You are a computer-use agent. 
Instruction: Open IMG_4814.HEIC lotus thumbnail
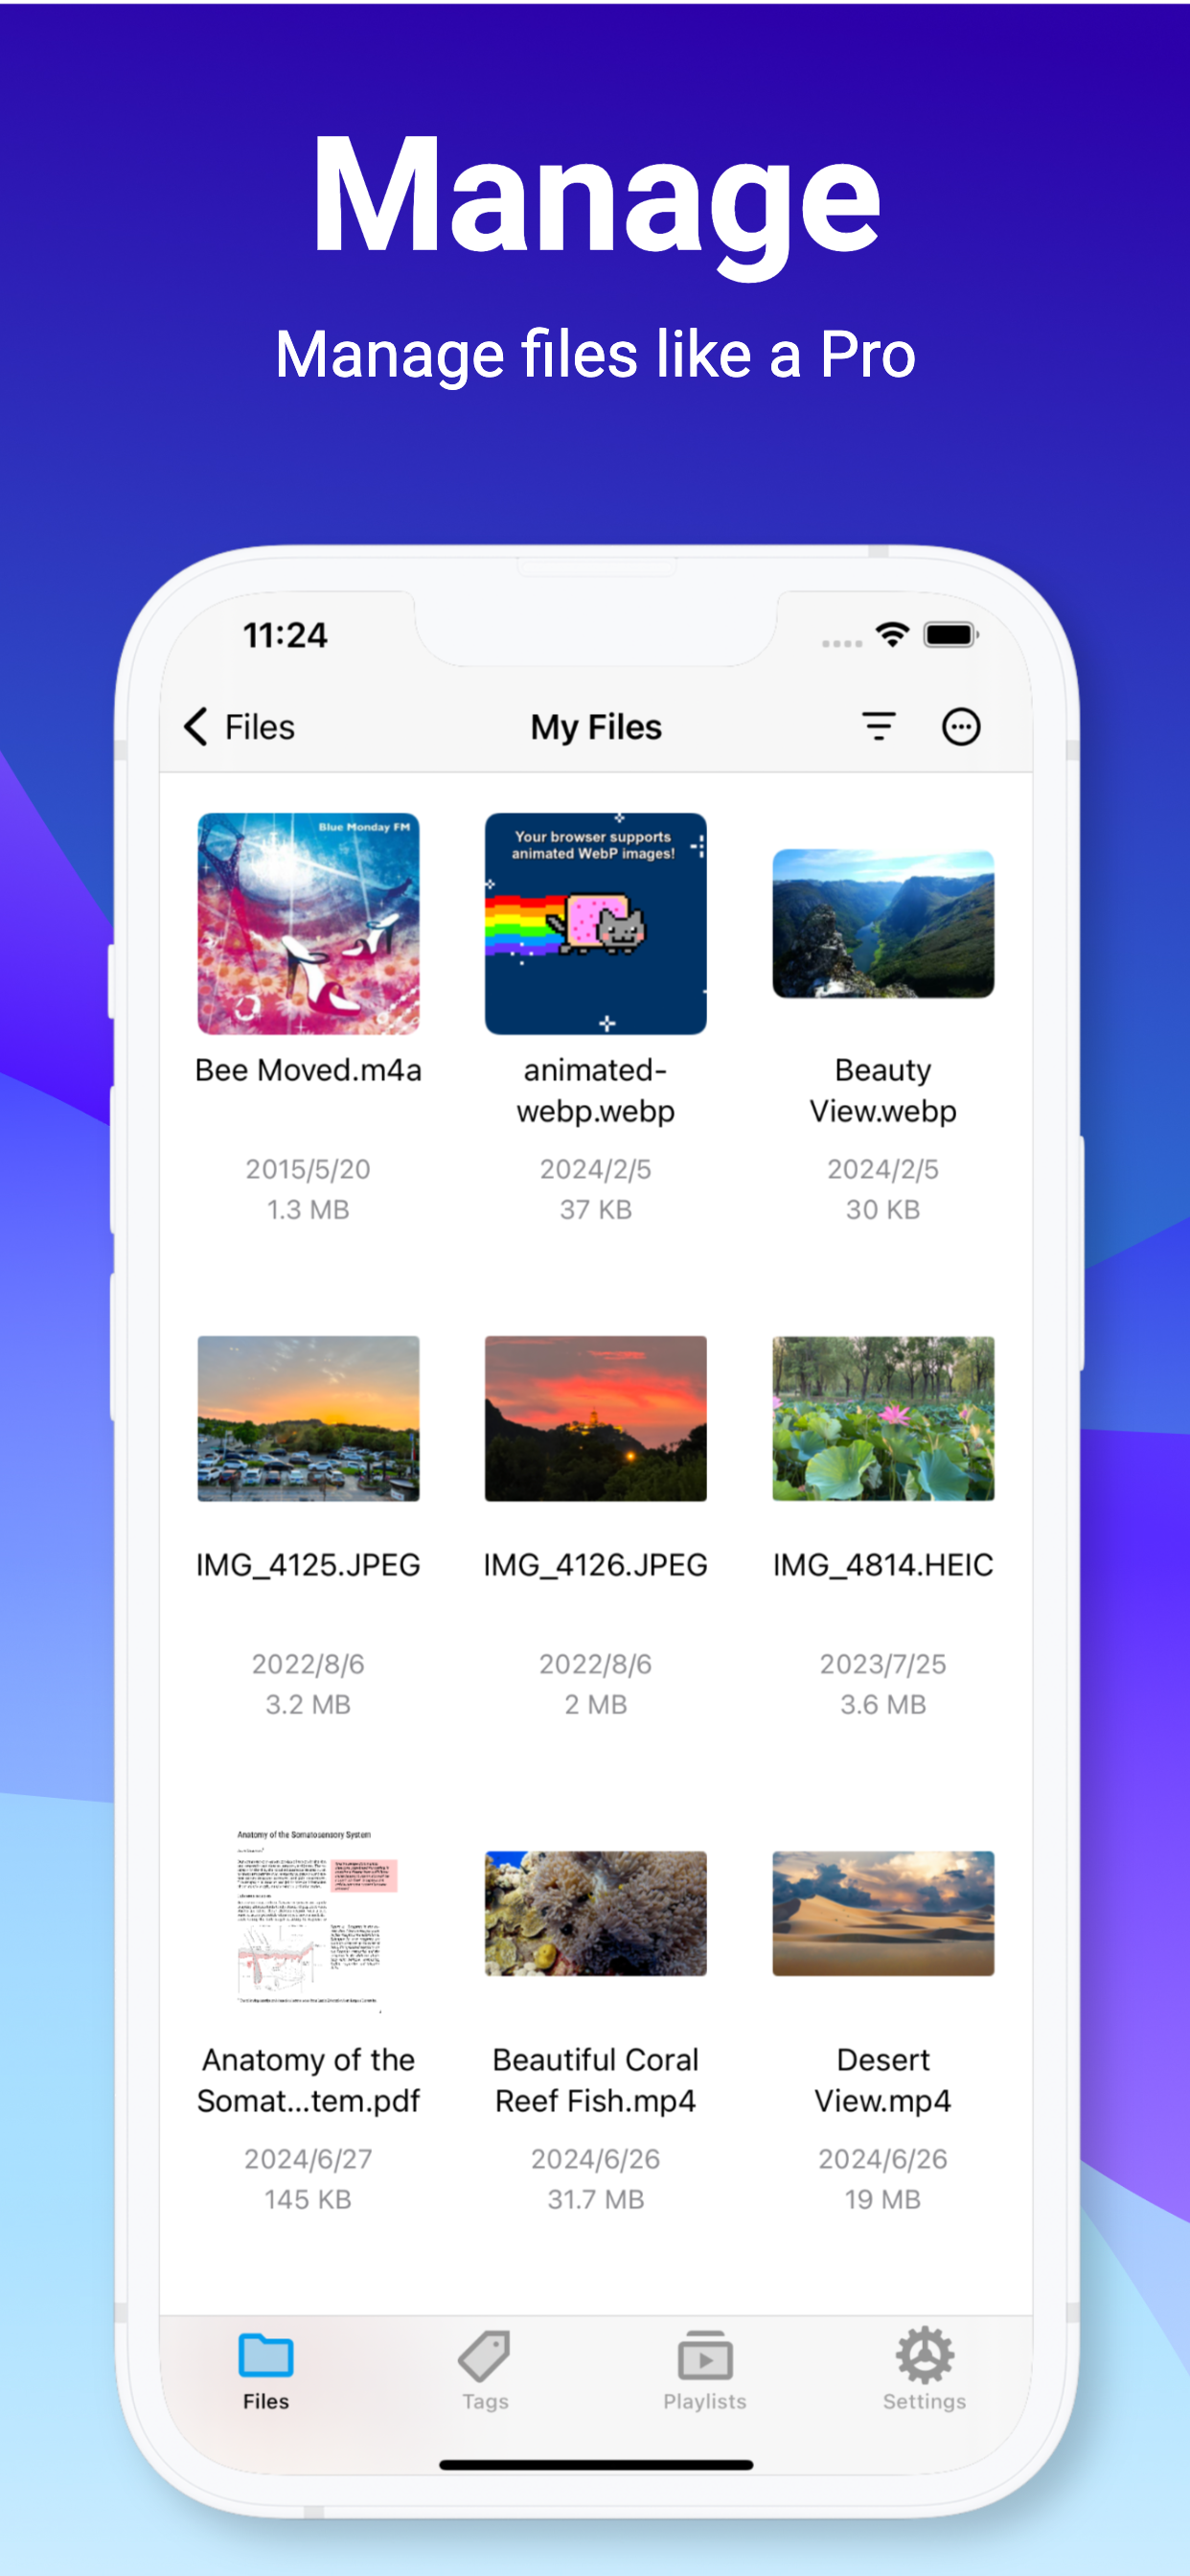883,1418
